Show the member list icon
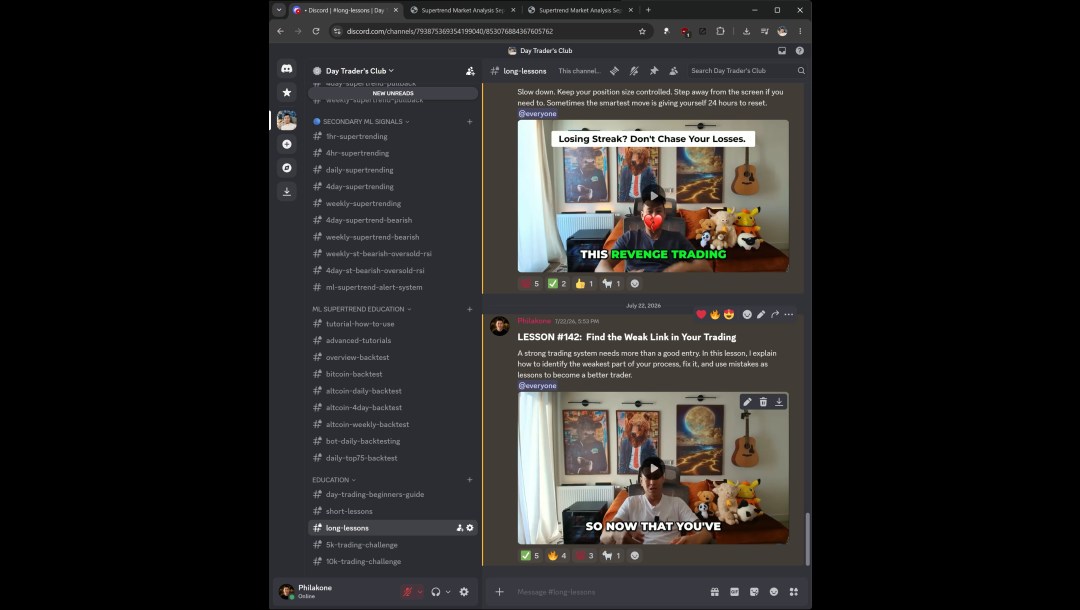The width and height of the screenshot is (1080, 610). (674, 71)
